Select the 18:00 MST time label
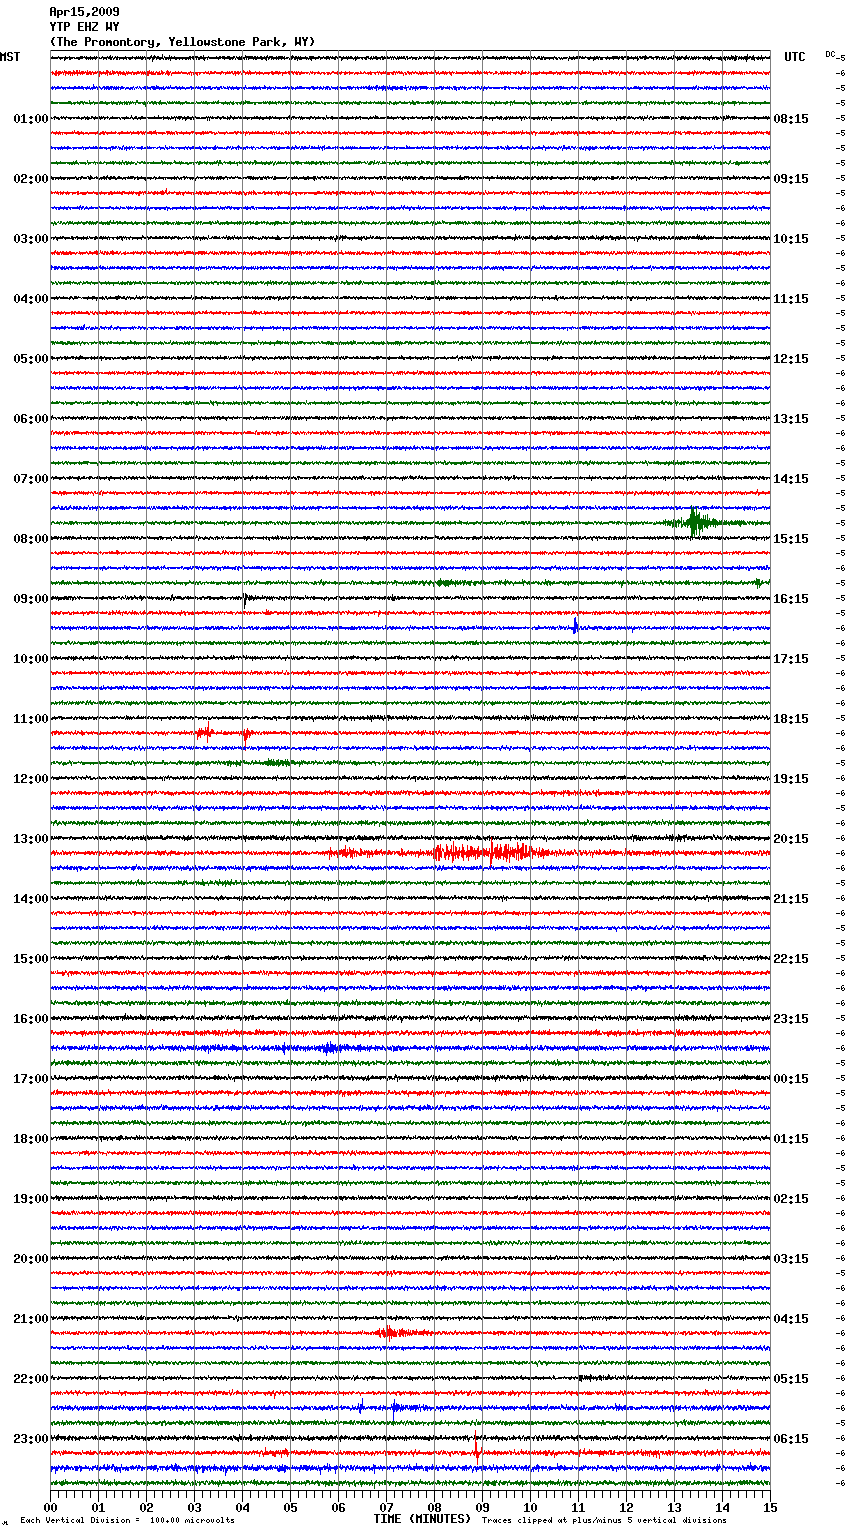The image size is (850, 1534). click(x=31, y=1139)
